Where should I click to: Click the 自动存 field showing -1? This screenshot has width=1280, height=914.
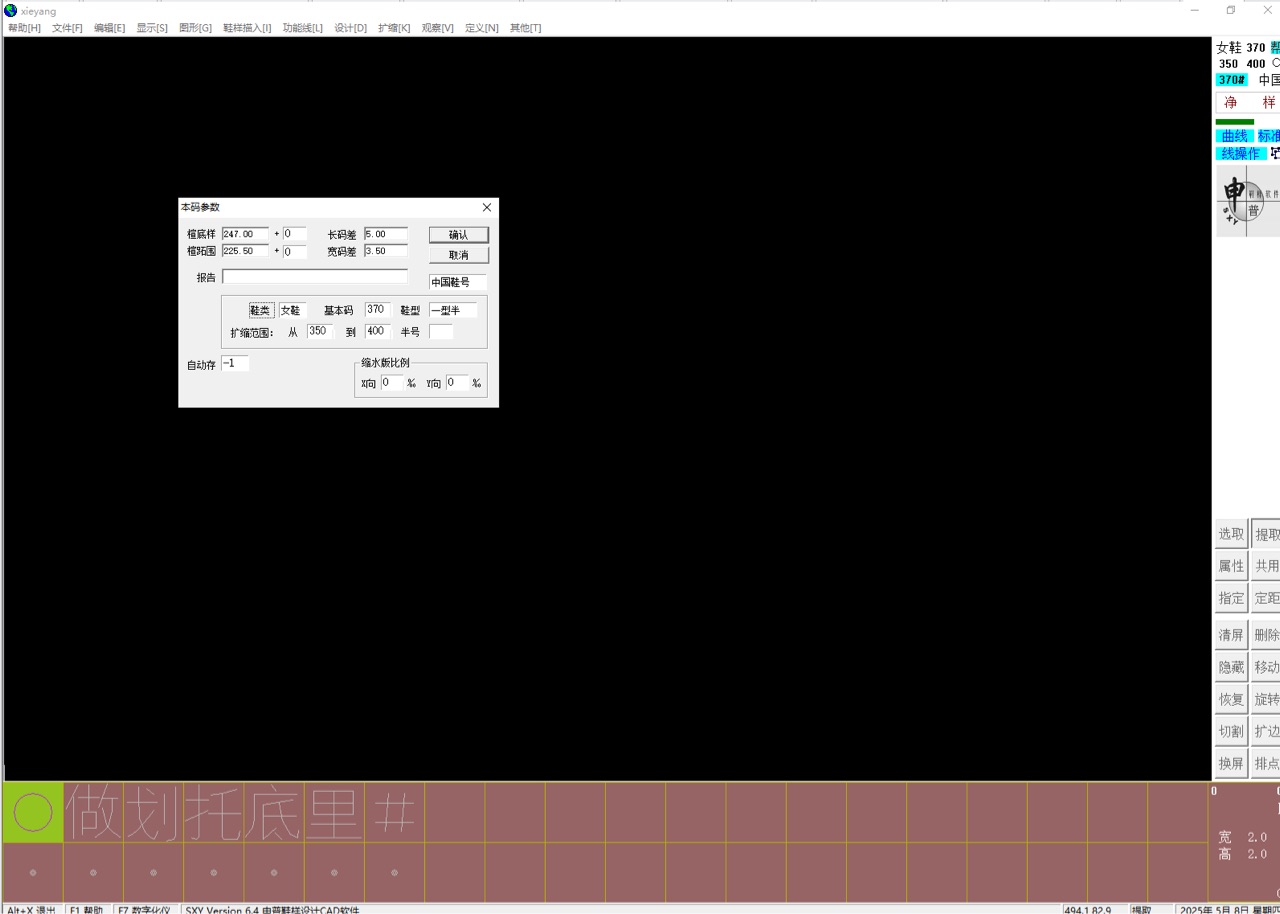pos(235,364)
